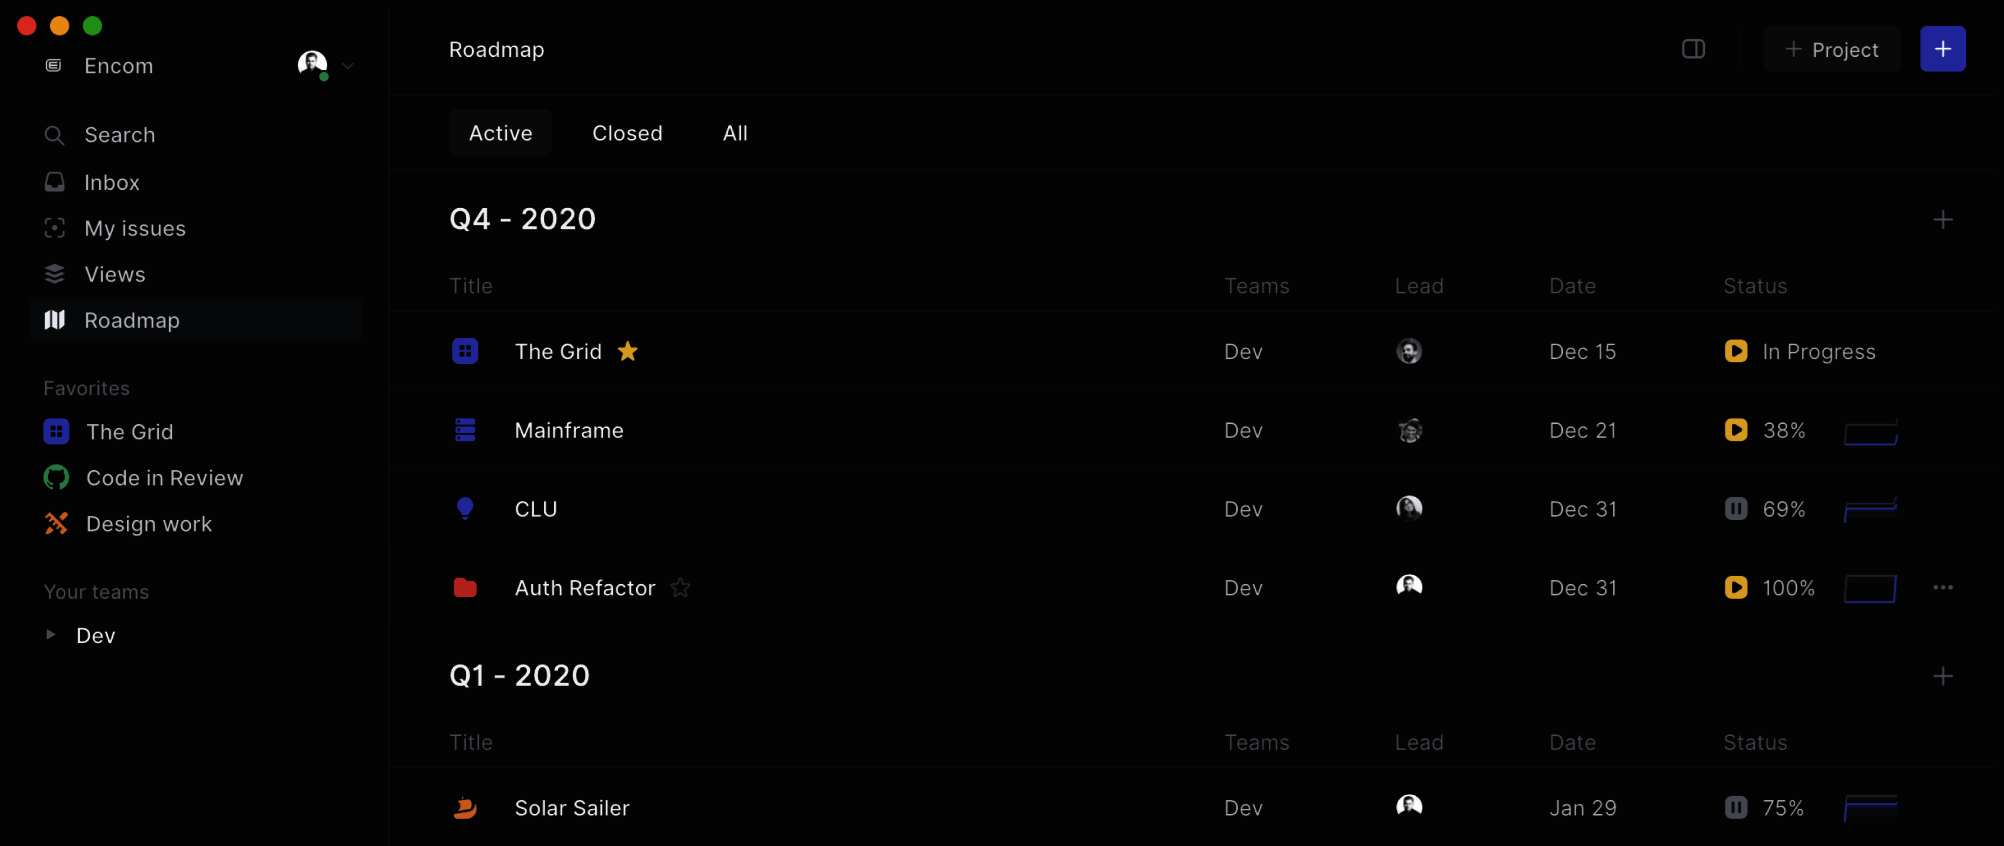The image size is (2004, 846).
Task: Click Auth Refactor's progress bar
Action: coord(1871,588)
